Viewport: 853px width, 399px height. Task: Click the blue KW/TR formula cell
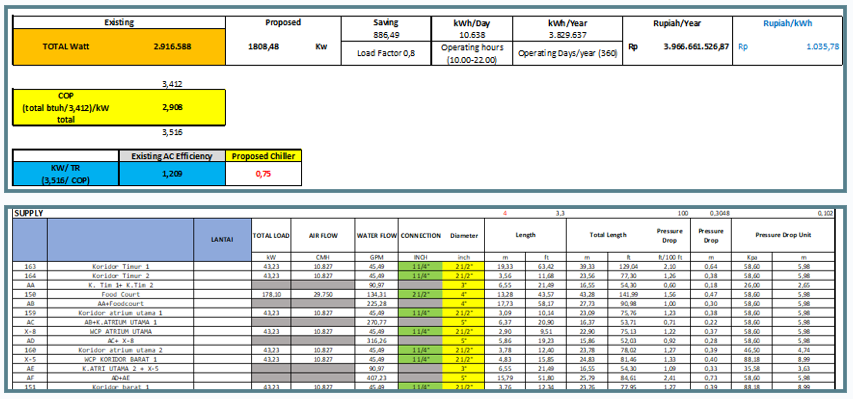pos(65,174)
